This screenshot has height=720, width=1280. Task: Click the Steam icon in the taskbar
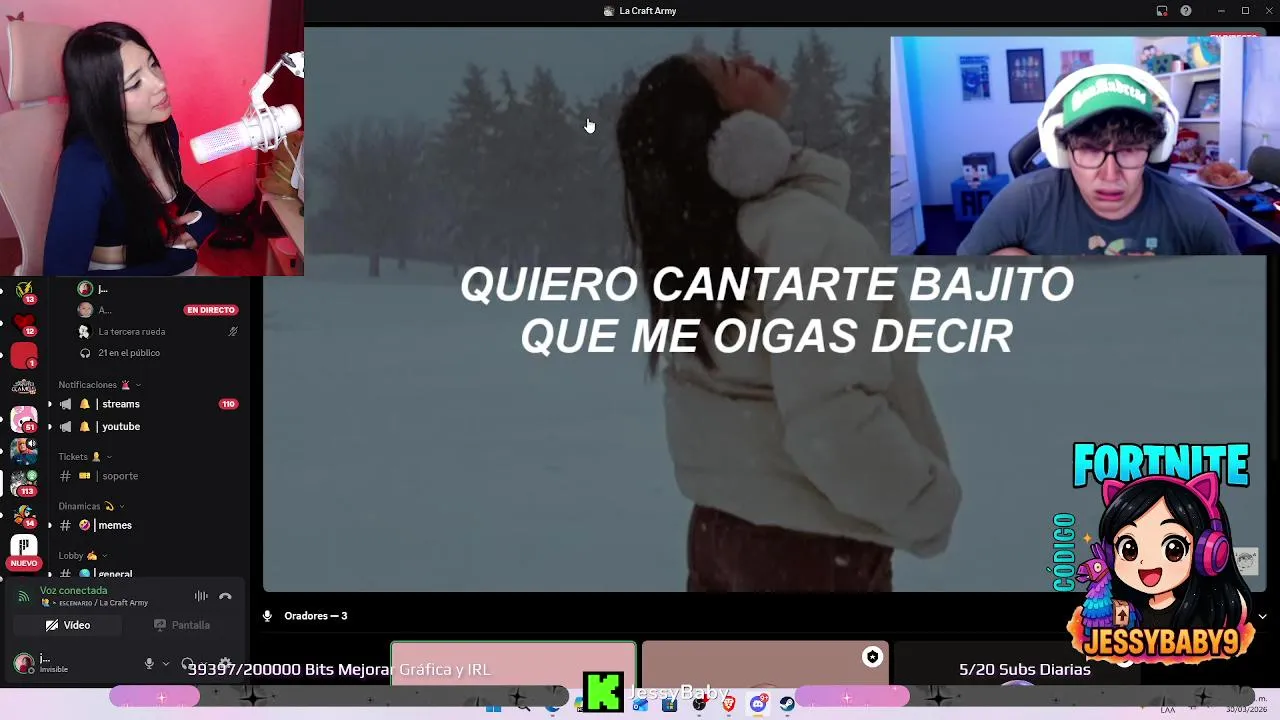(787, 705)
